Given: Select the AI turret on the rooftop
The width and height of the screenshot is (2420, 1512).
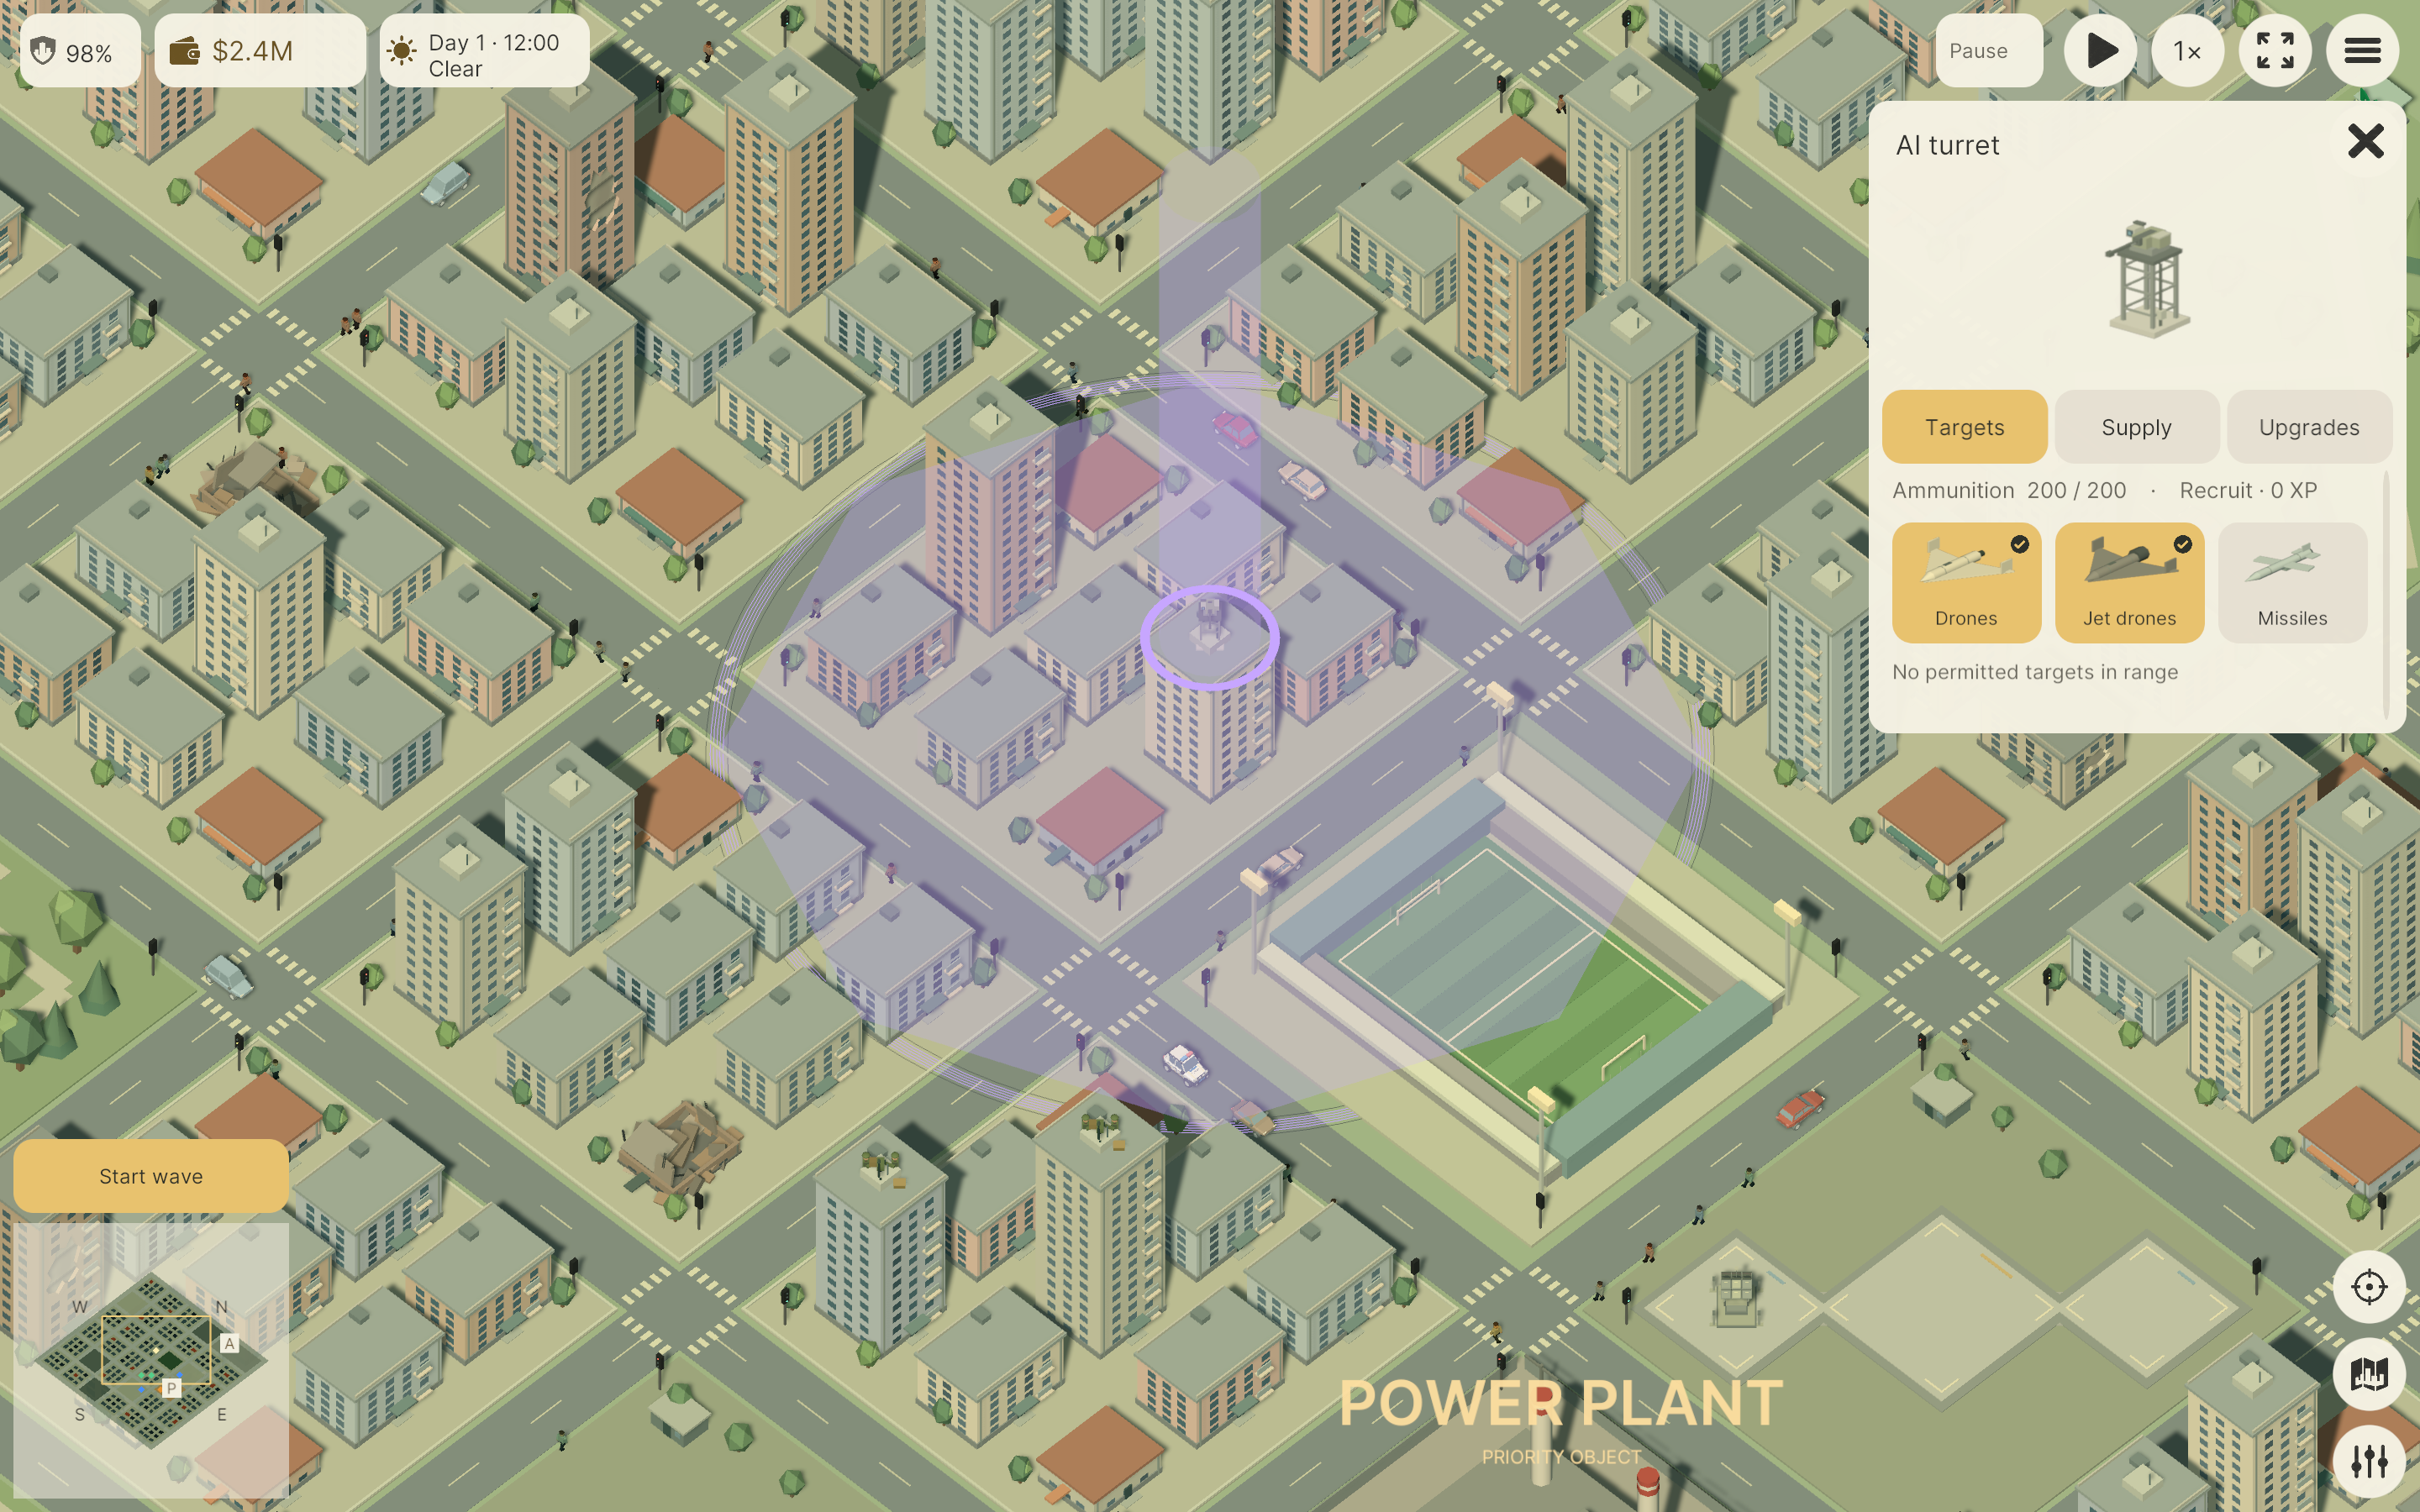Looking at the screenshot, I should point(1209,625).
